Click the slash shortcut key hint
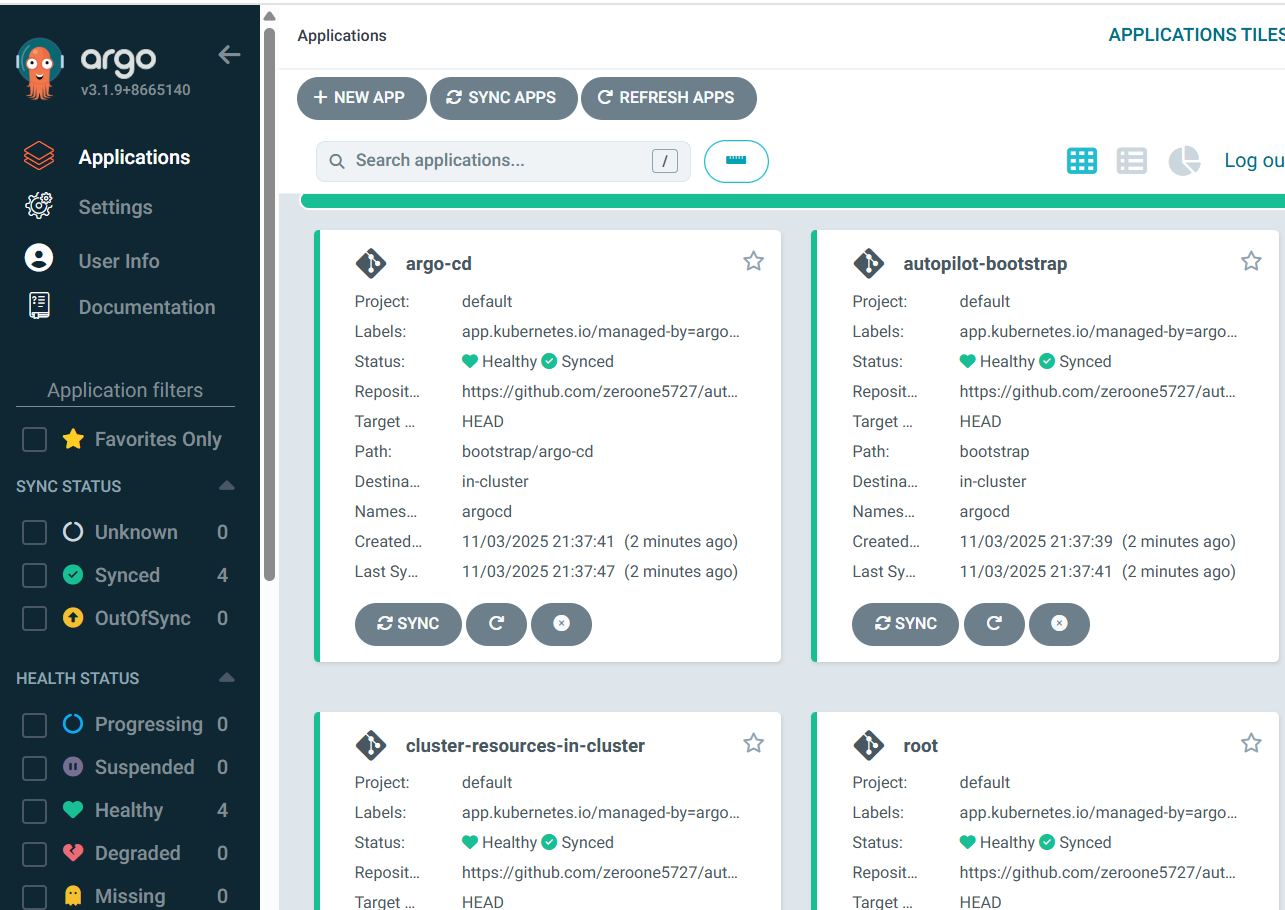1285x910 pixels. (665, 161)
